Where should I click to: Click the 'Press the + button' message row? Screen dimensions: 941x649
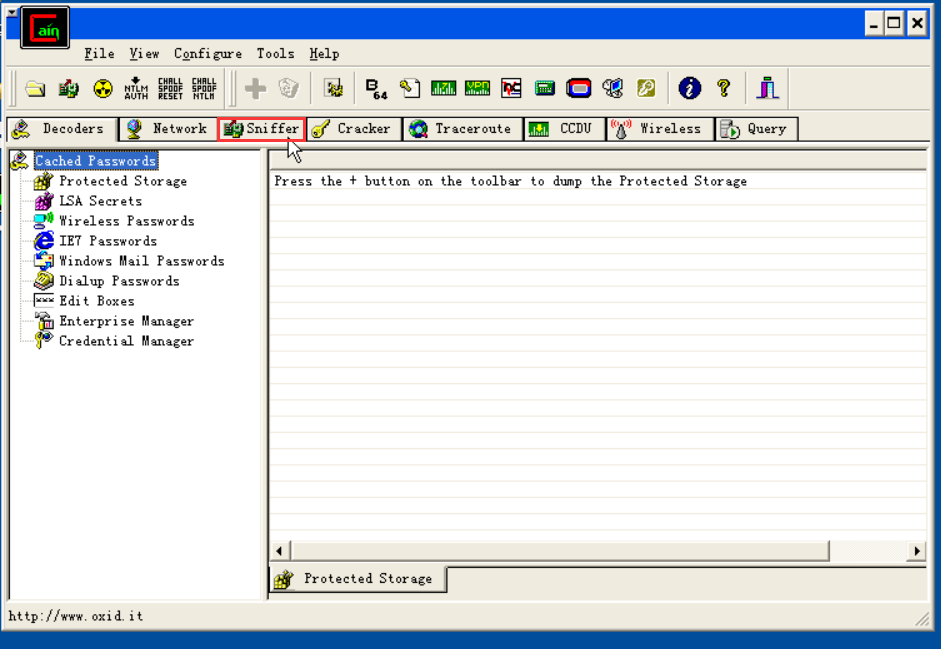click(x=597, y=181)
